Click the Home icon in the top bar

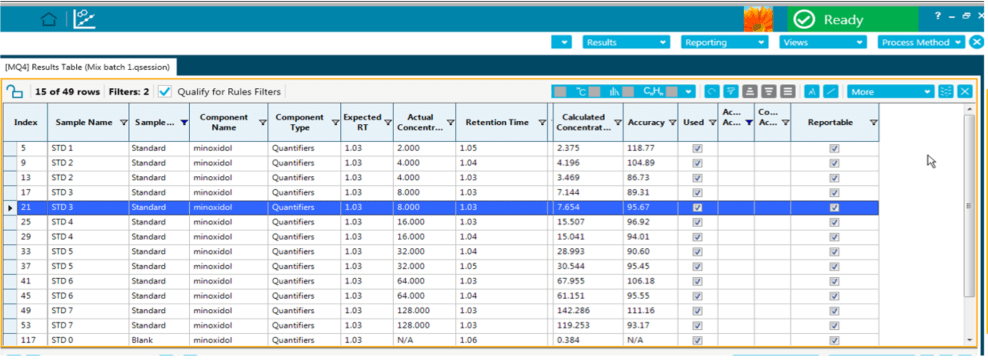[49, 20]
